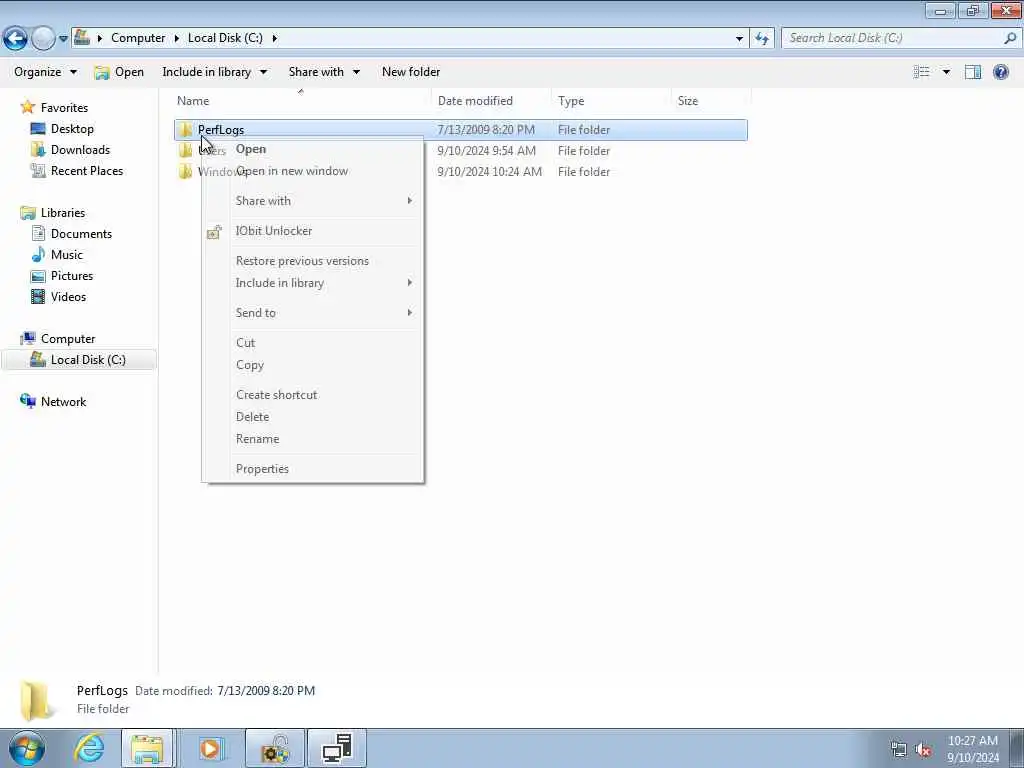Sort by Size column header
The image size is (1024, 768).
(688, 101)
